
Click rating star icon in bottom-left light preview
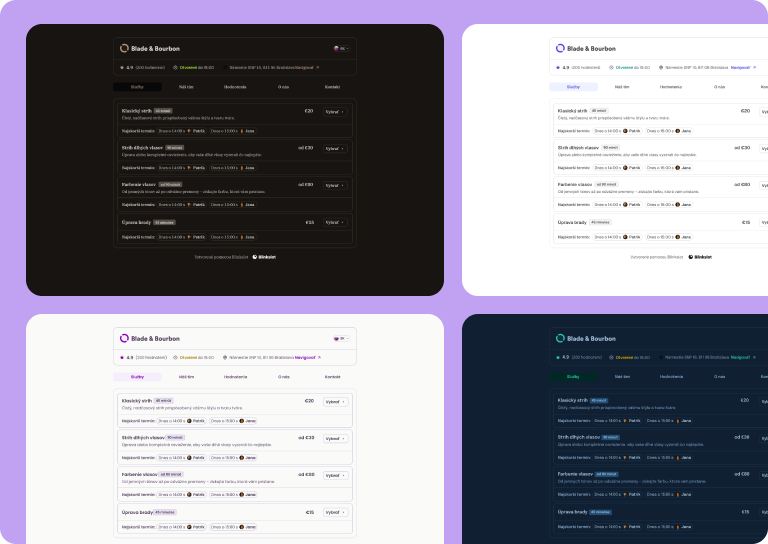pos(122,357)
